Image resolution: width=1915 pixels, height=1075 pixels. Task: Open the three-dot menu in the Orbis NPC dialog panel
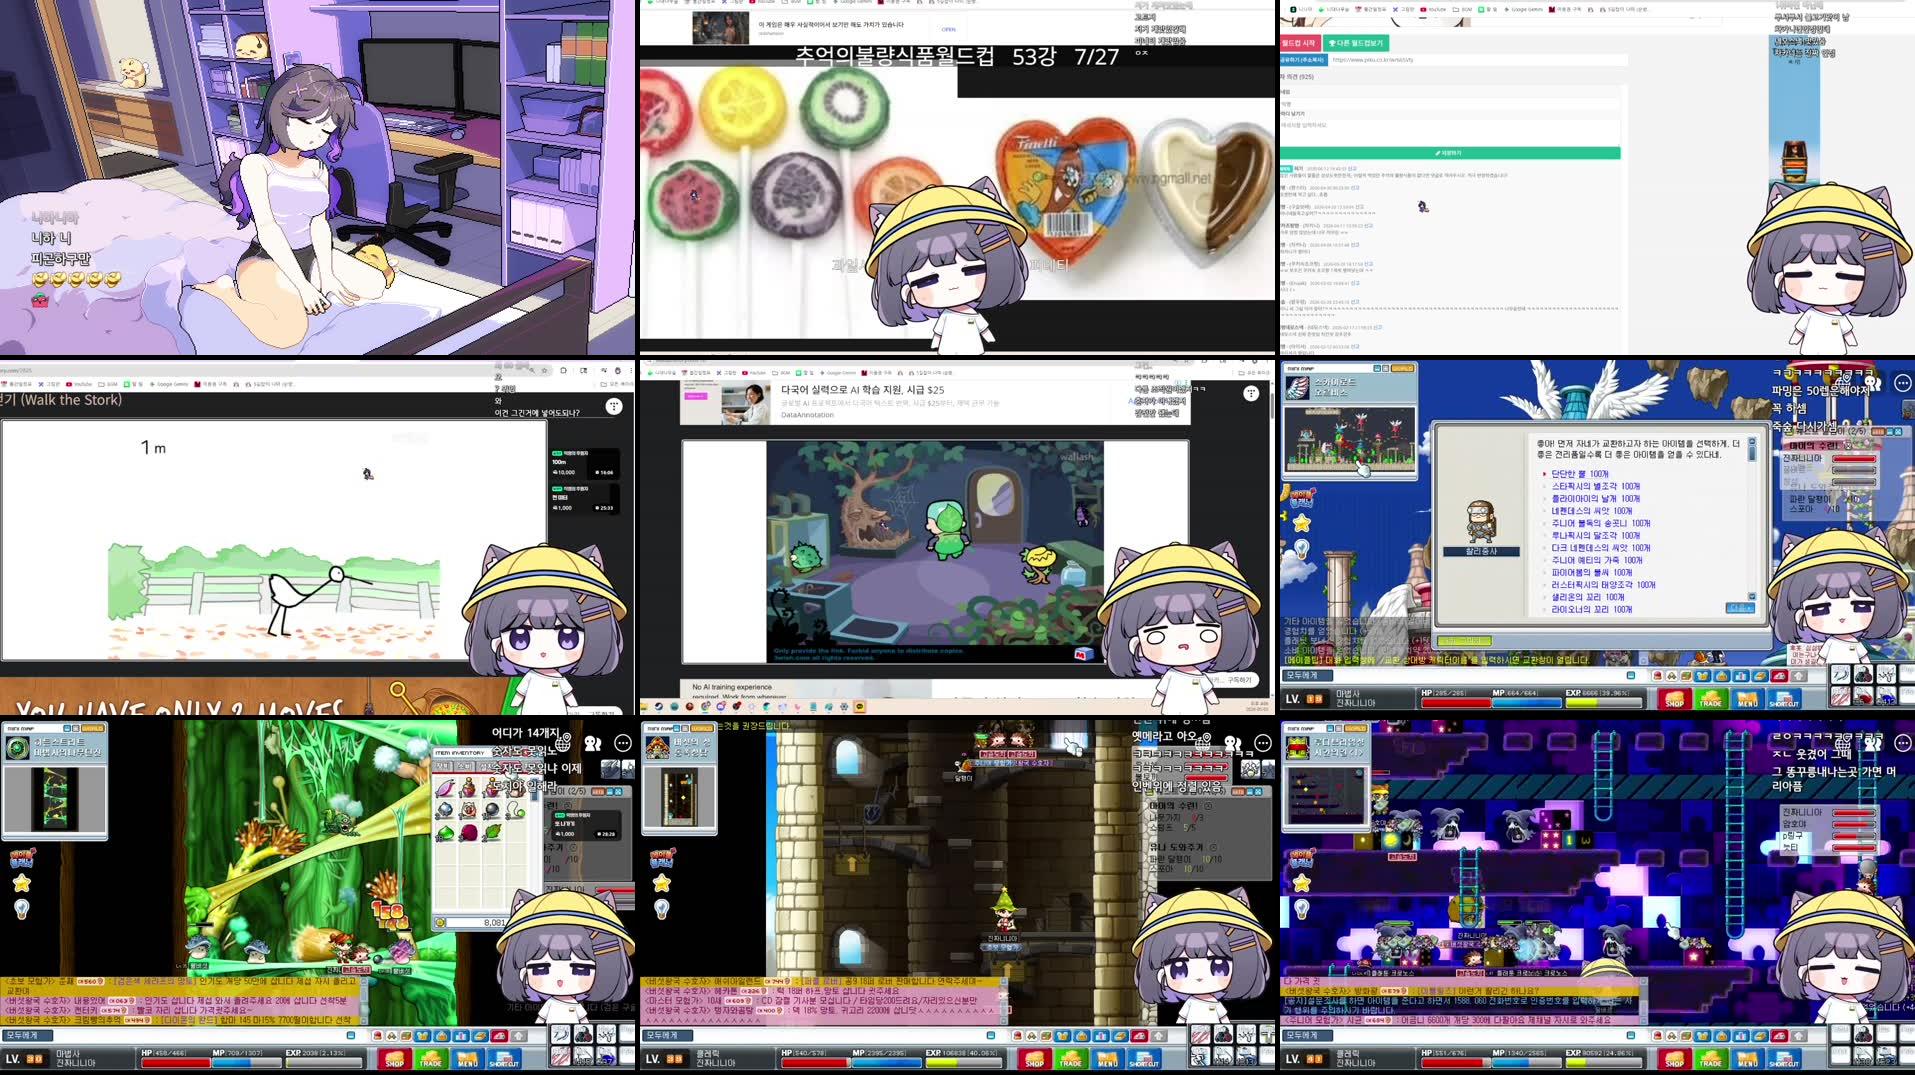(1902, 383)
